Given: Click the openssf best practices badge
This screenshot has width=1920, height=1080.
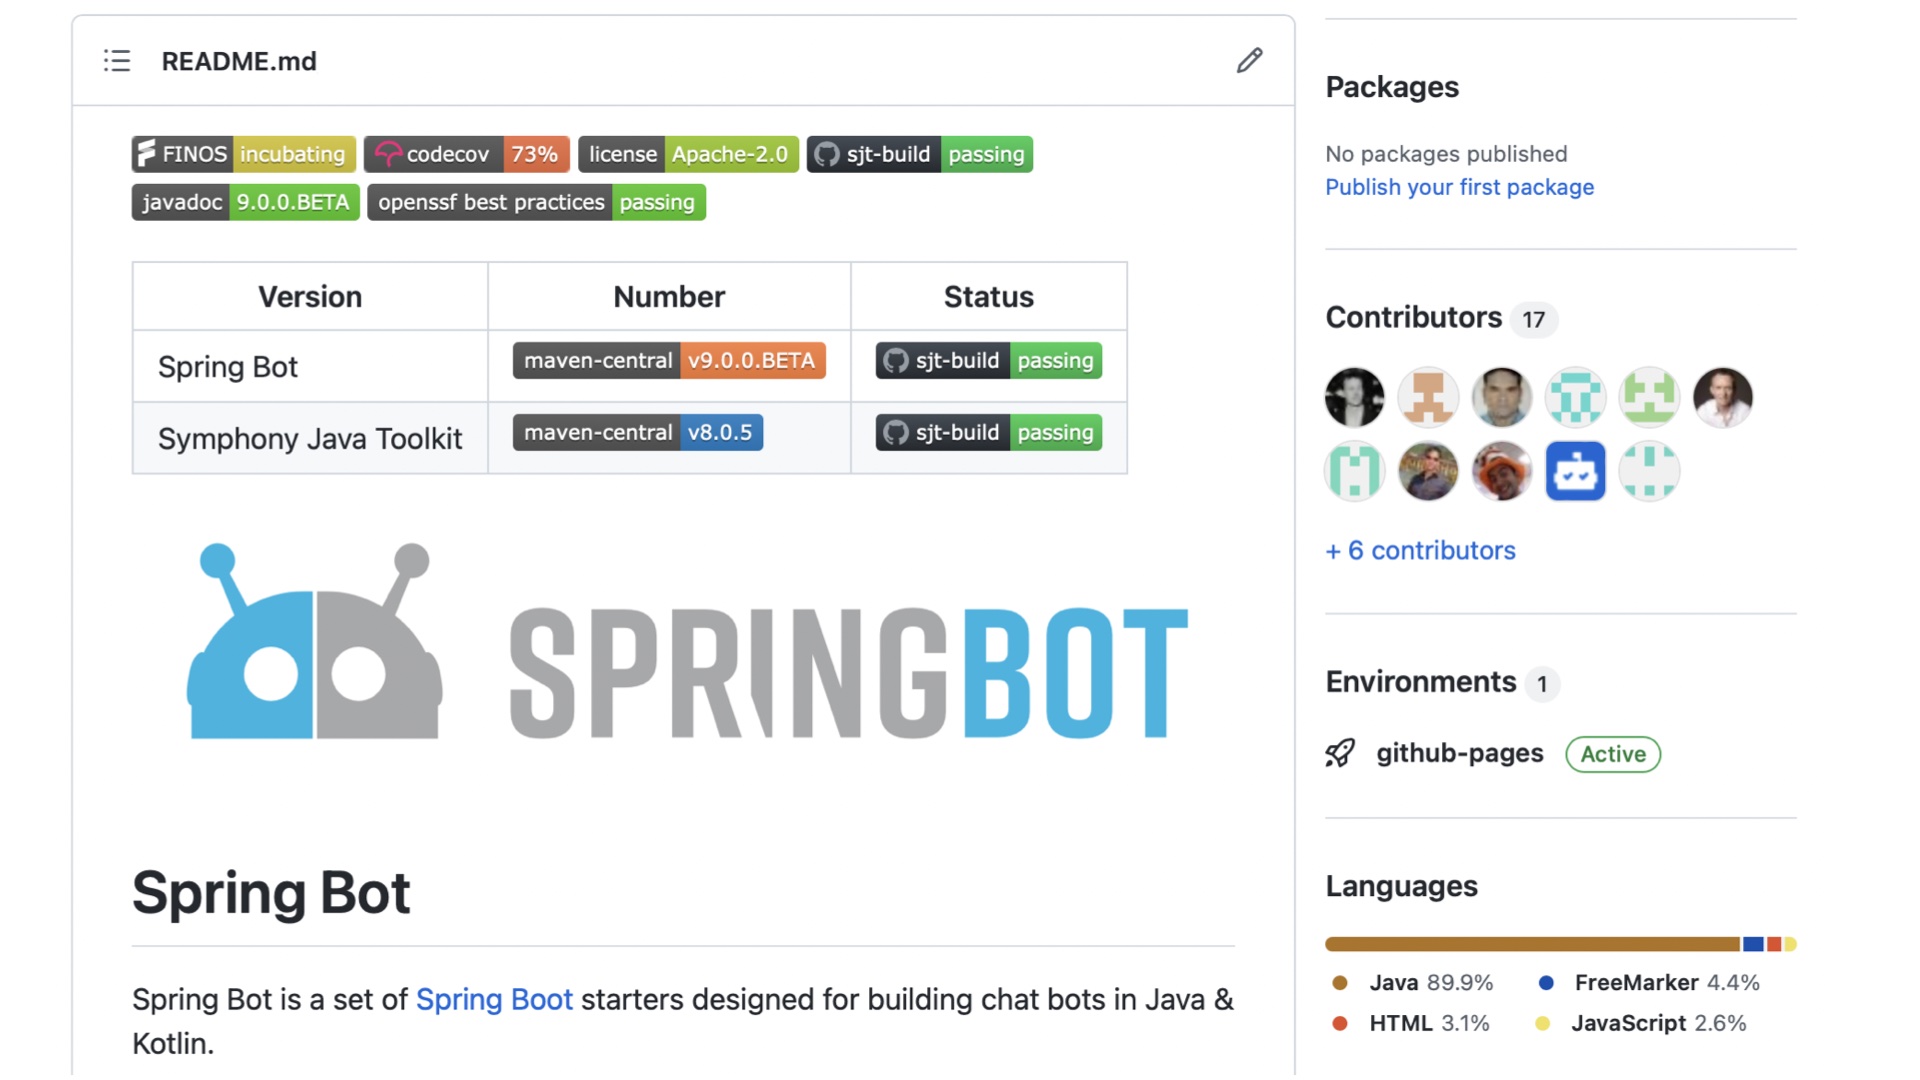Looking at the screenshot, I should [536, 202].
